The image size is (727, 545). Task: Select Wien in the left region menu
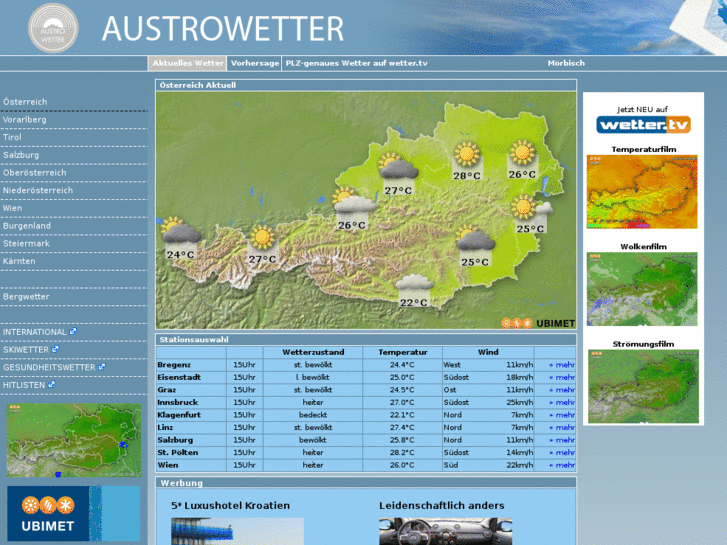(x=12, y=207)
